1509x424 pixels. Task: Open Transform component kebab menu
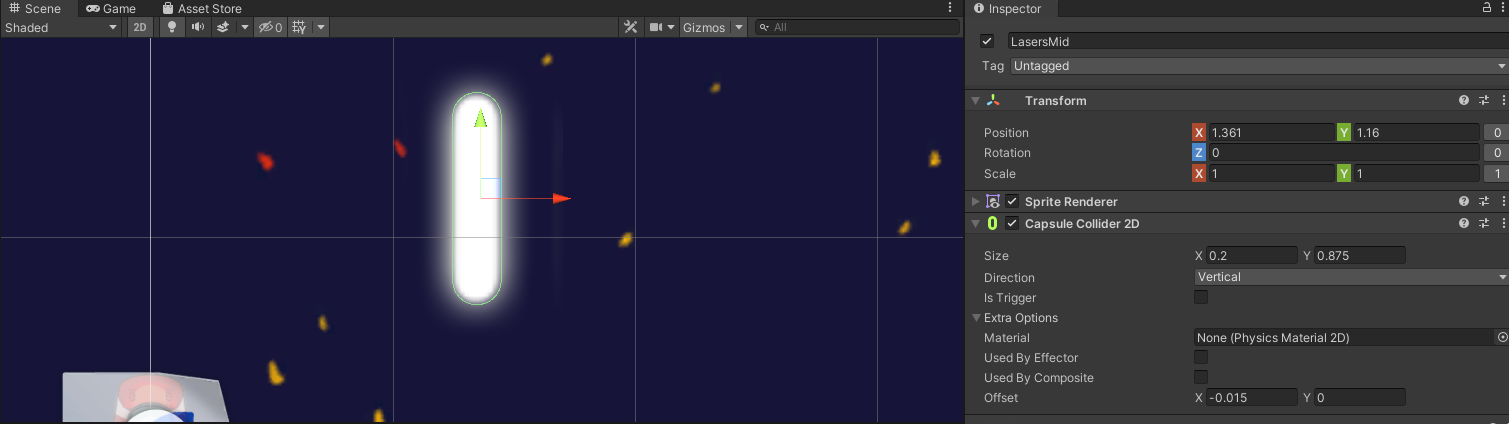(1503, 100)
